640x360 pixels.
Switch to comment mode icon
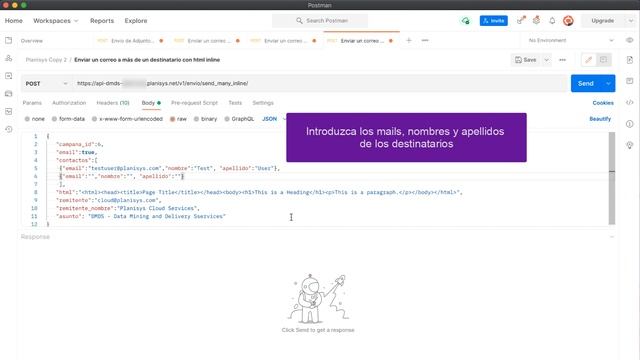tap(603, 60)
